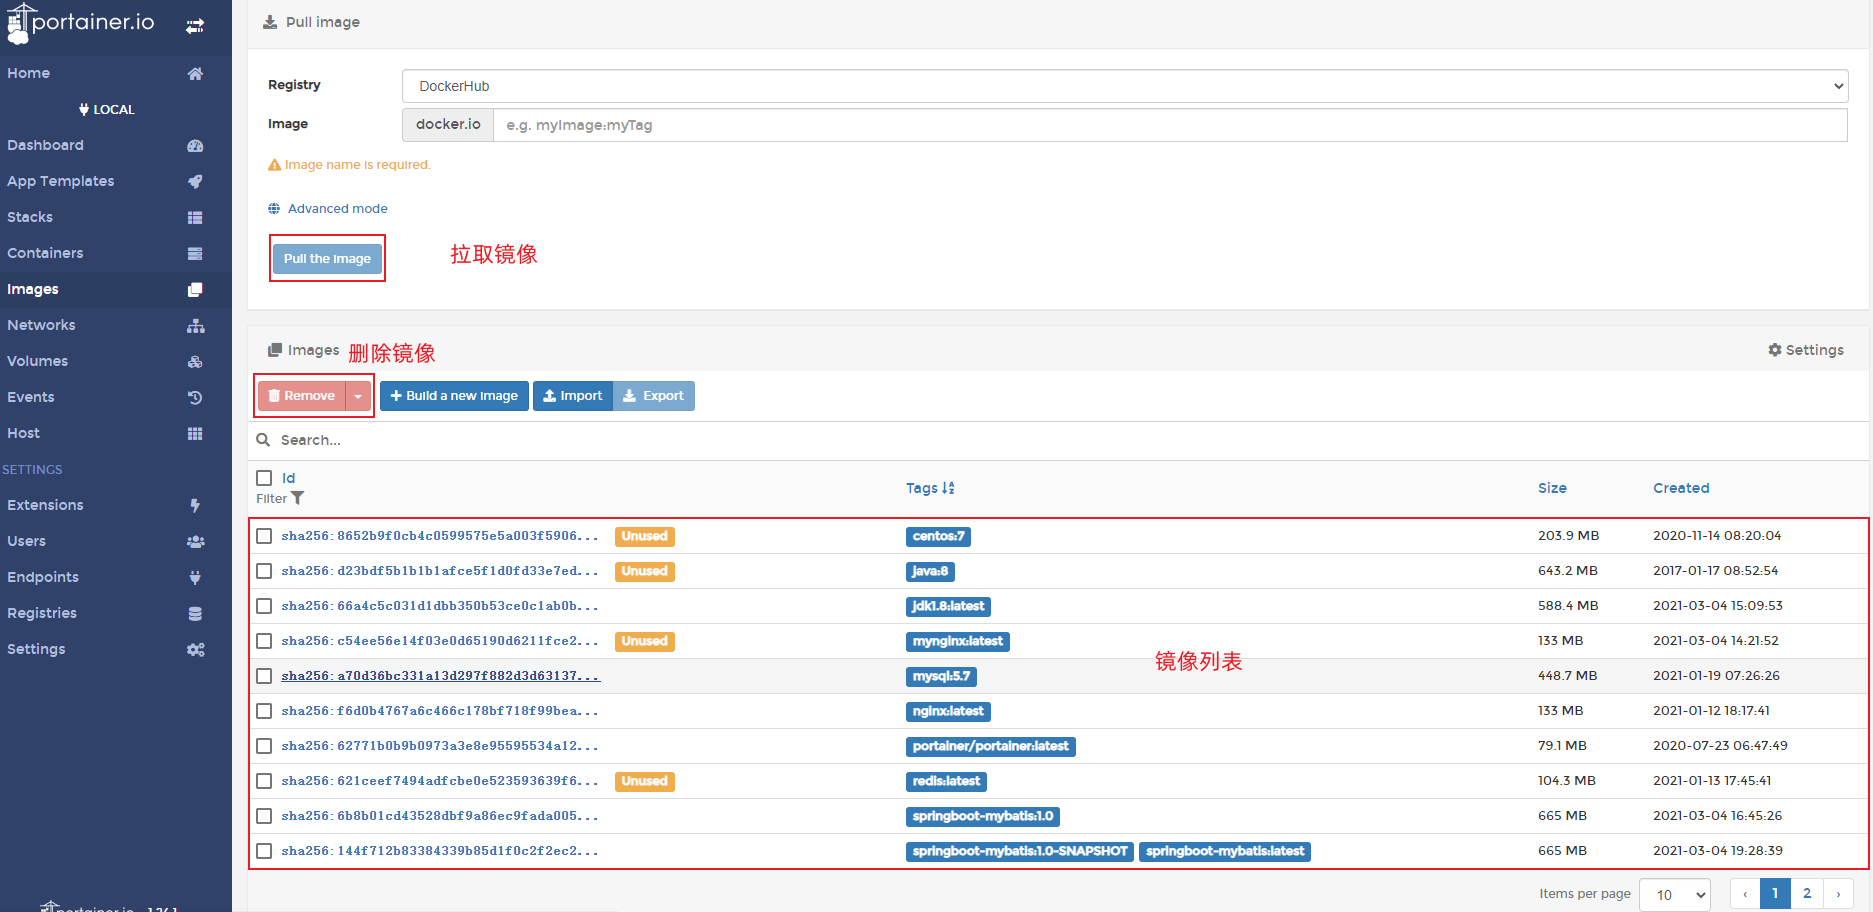The width and height of the screenshot is (1873, 912).
Task: Click the Filter funnel icon
Action: tap(297, 498)
